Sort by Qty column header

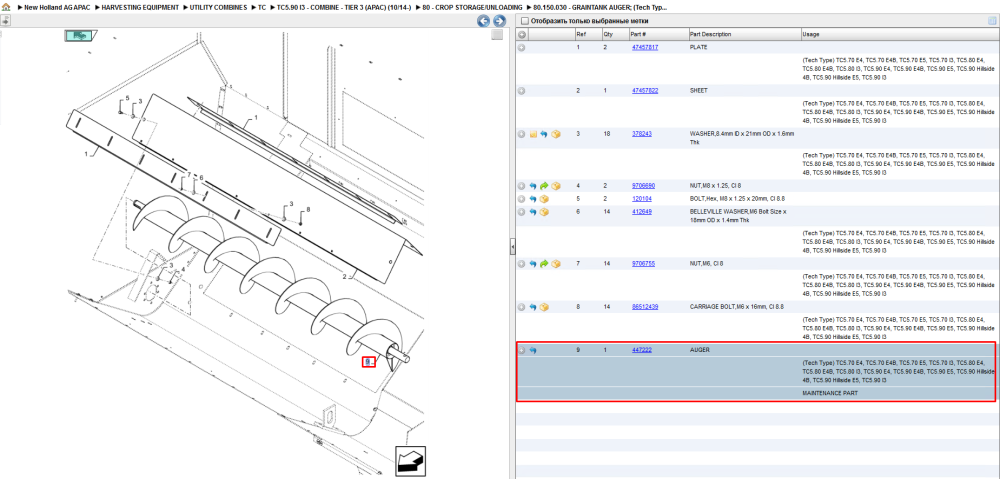tap(615, 34)
